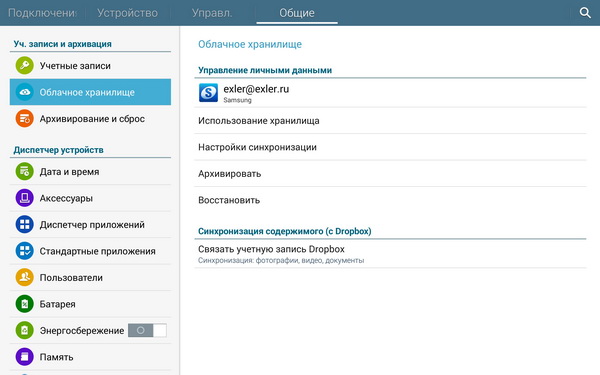Open Связать учетную запись Dropbox
This screenshot has width=600, height=375.
tap(390, 254)
